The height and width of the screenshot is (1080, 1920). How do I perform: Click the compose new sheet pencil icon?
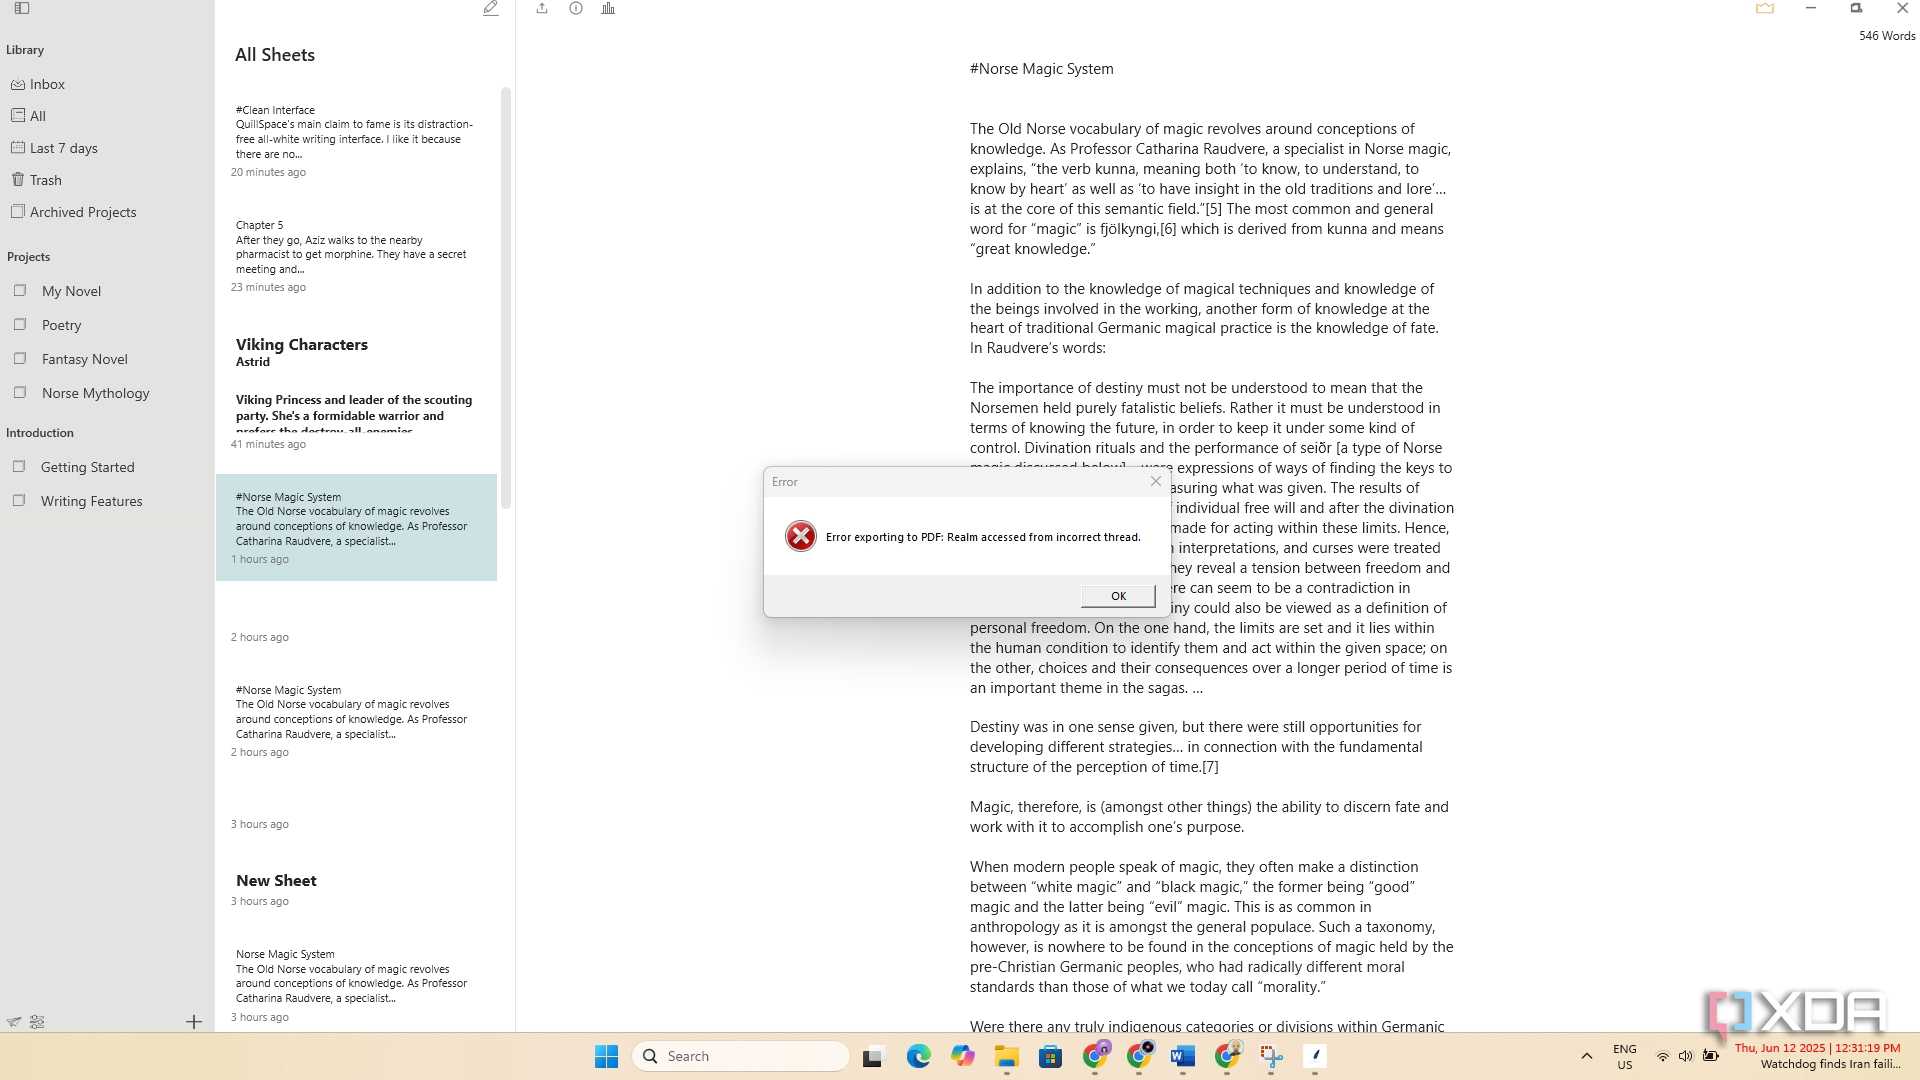(490, 8)
